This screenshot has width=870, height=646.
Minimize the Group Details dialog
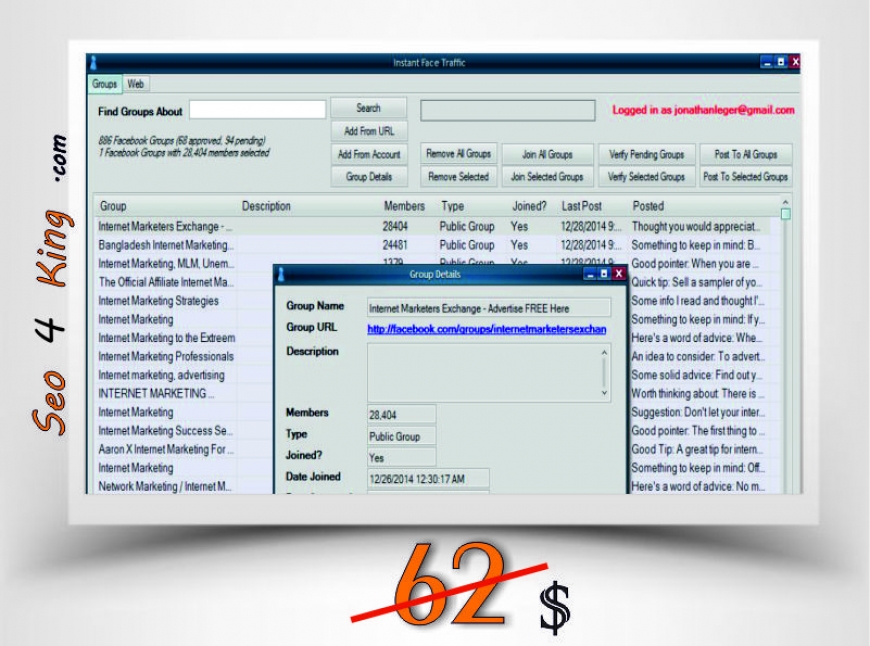point(590,274)
